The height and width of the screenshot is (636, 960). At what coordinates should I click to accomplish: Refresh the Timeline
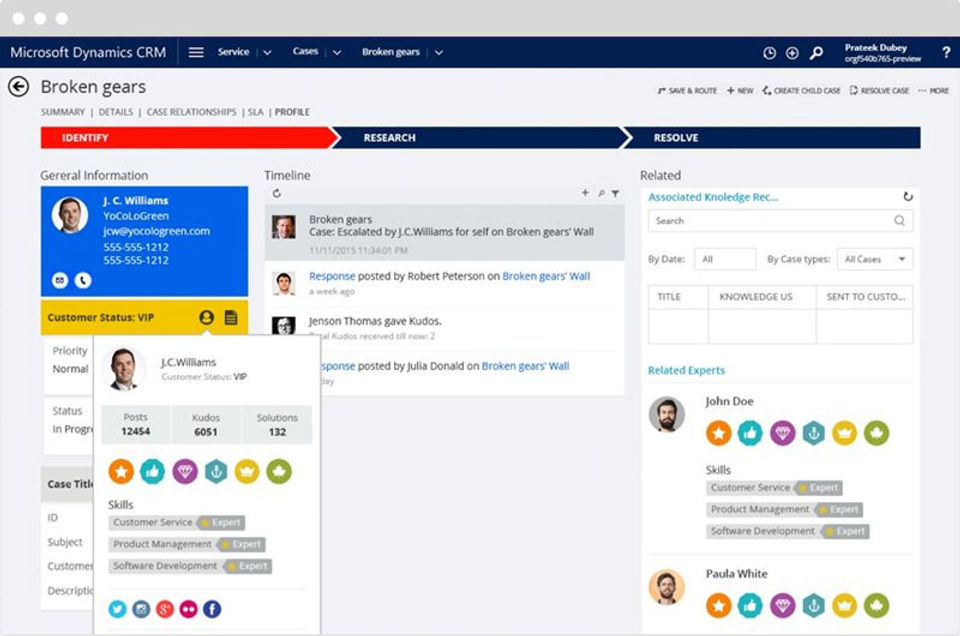(x=277, y=193)
